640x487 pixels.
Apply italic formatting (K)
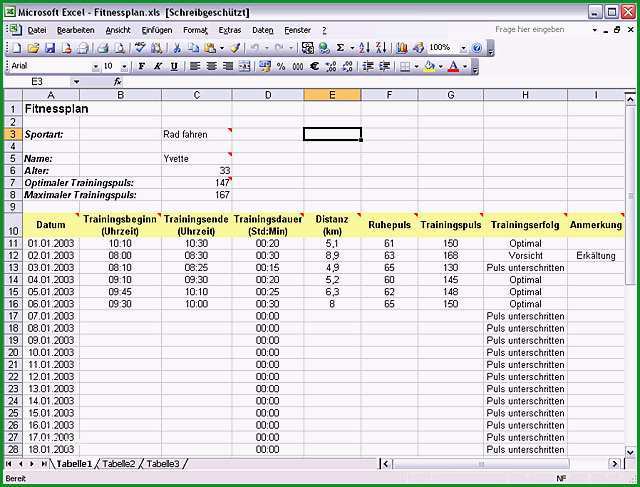click(158, 66)
